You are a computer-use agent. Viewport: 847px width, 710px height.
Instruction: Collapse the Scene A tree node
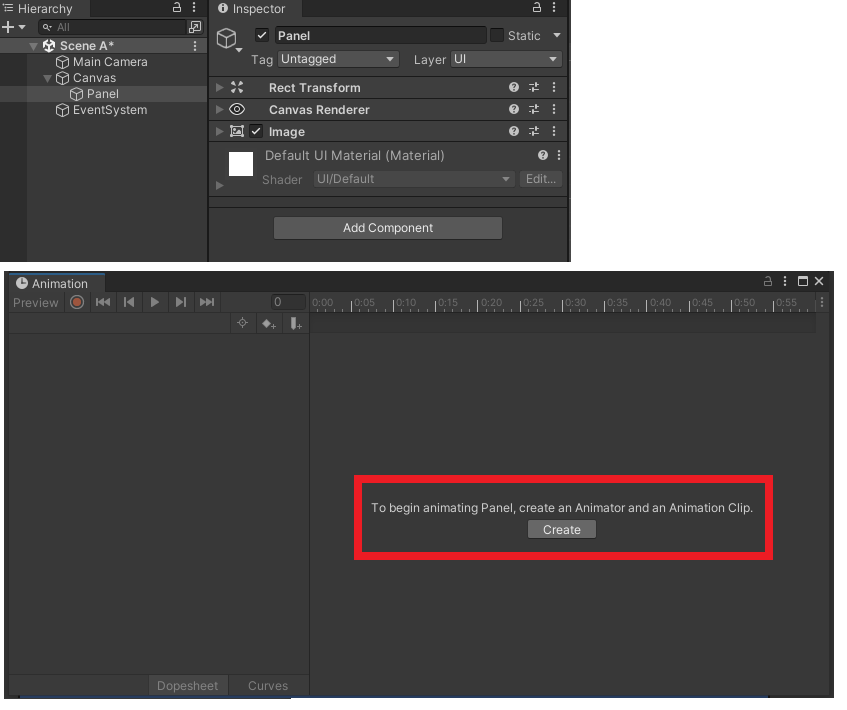coord(34,46)
